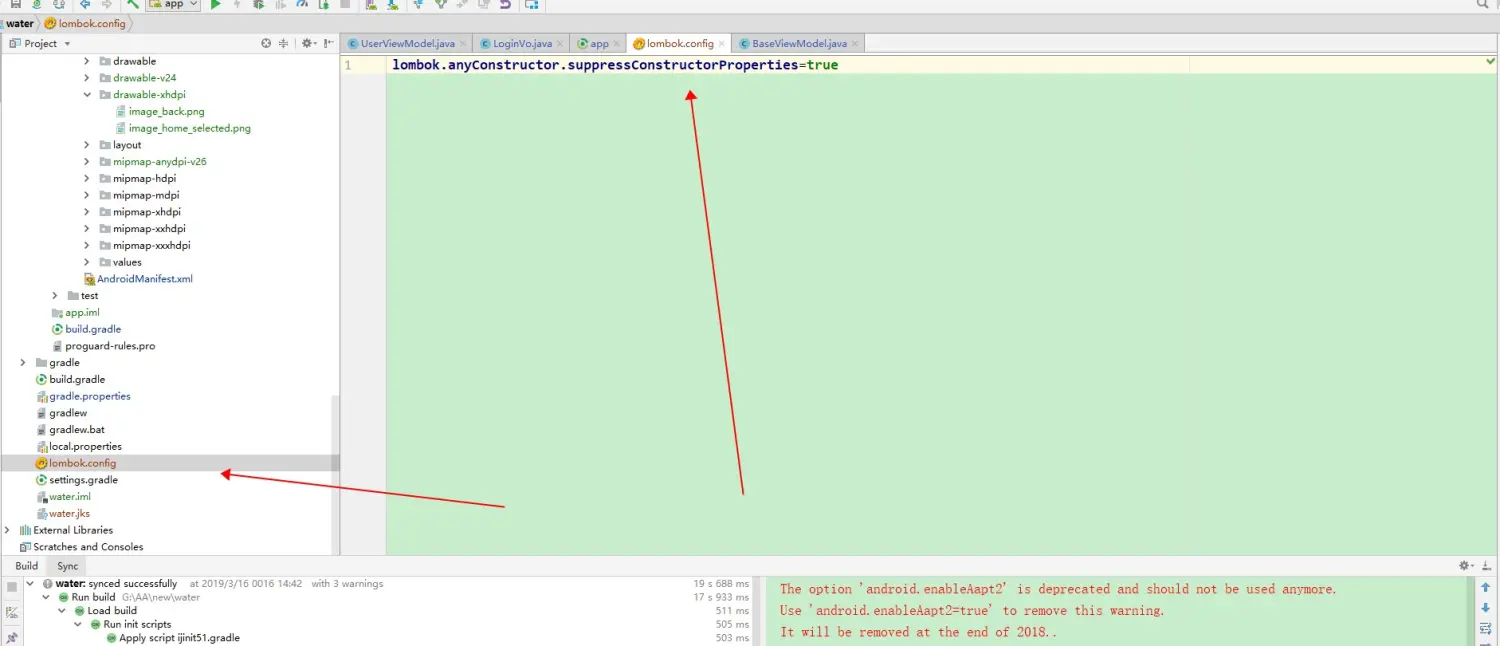The height and width of the screenshot is (646, 1500).
Task: Switch to BaseViewModel.java tab
Action: tap(799, 43)
